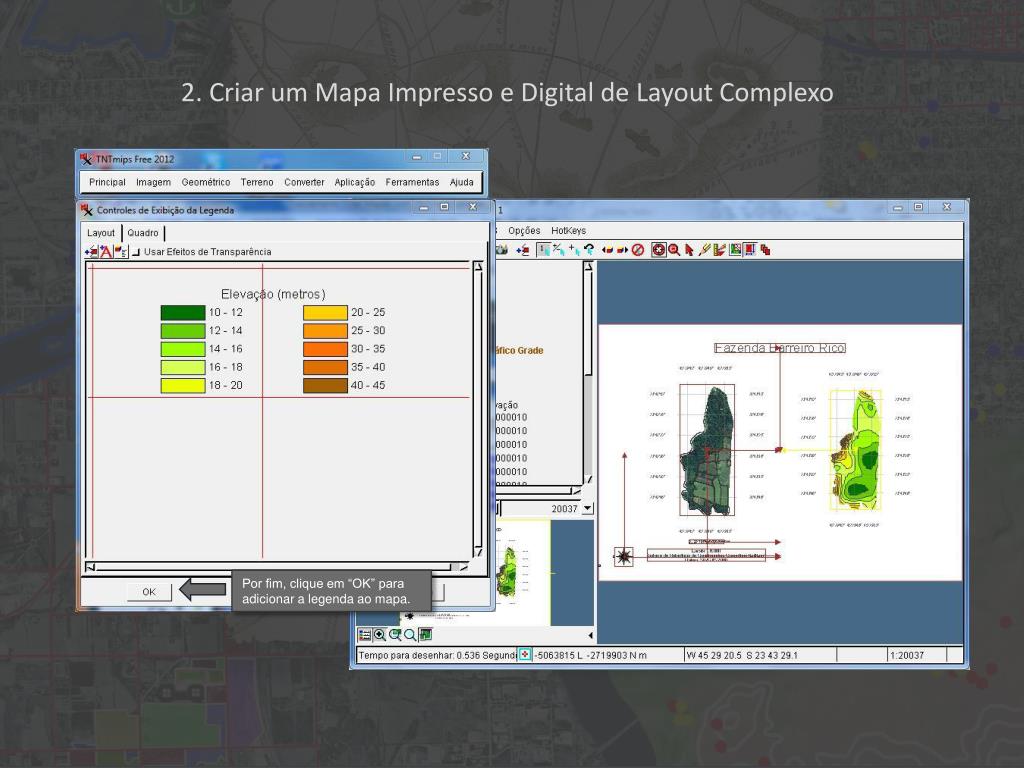Click the red frame placement tool icon

coord(750,250)
